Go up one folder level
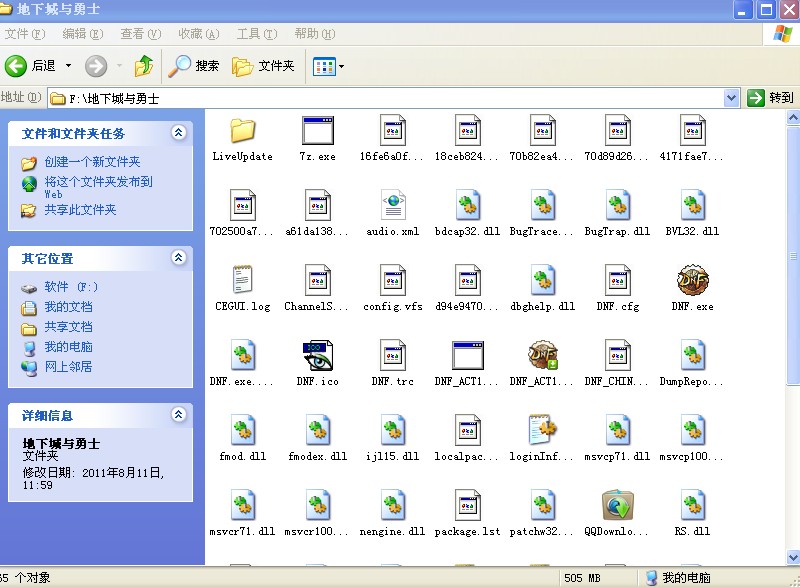This screenshot has height=587, width=800. pos(144,66)
